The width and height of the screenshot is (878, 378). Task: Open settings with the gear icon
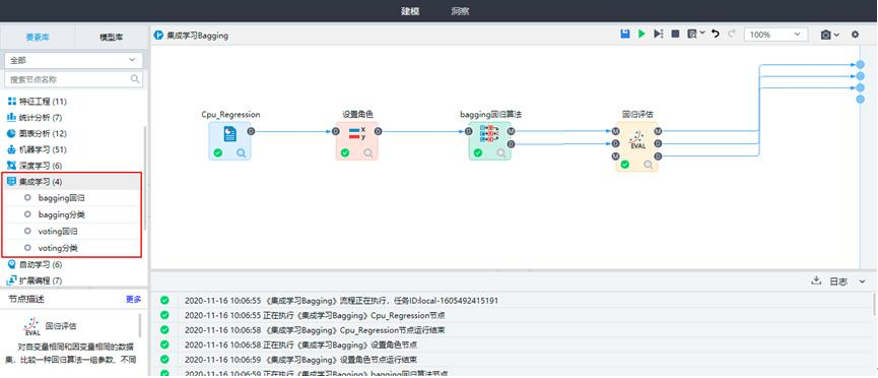pos(855,34)
